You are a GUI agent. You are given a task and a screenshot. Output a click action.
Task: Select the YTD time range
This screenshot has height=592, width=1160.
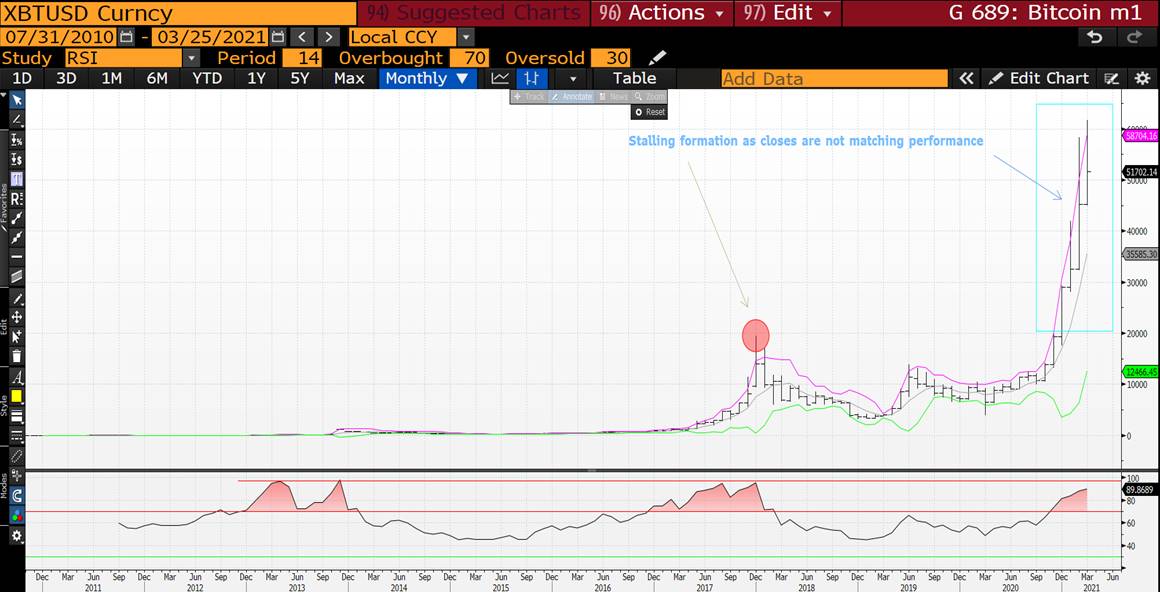tap(207, 78)
